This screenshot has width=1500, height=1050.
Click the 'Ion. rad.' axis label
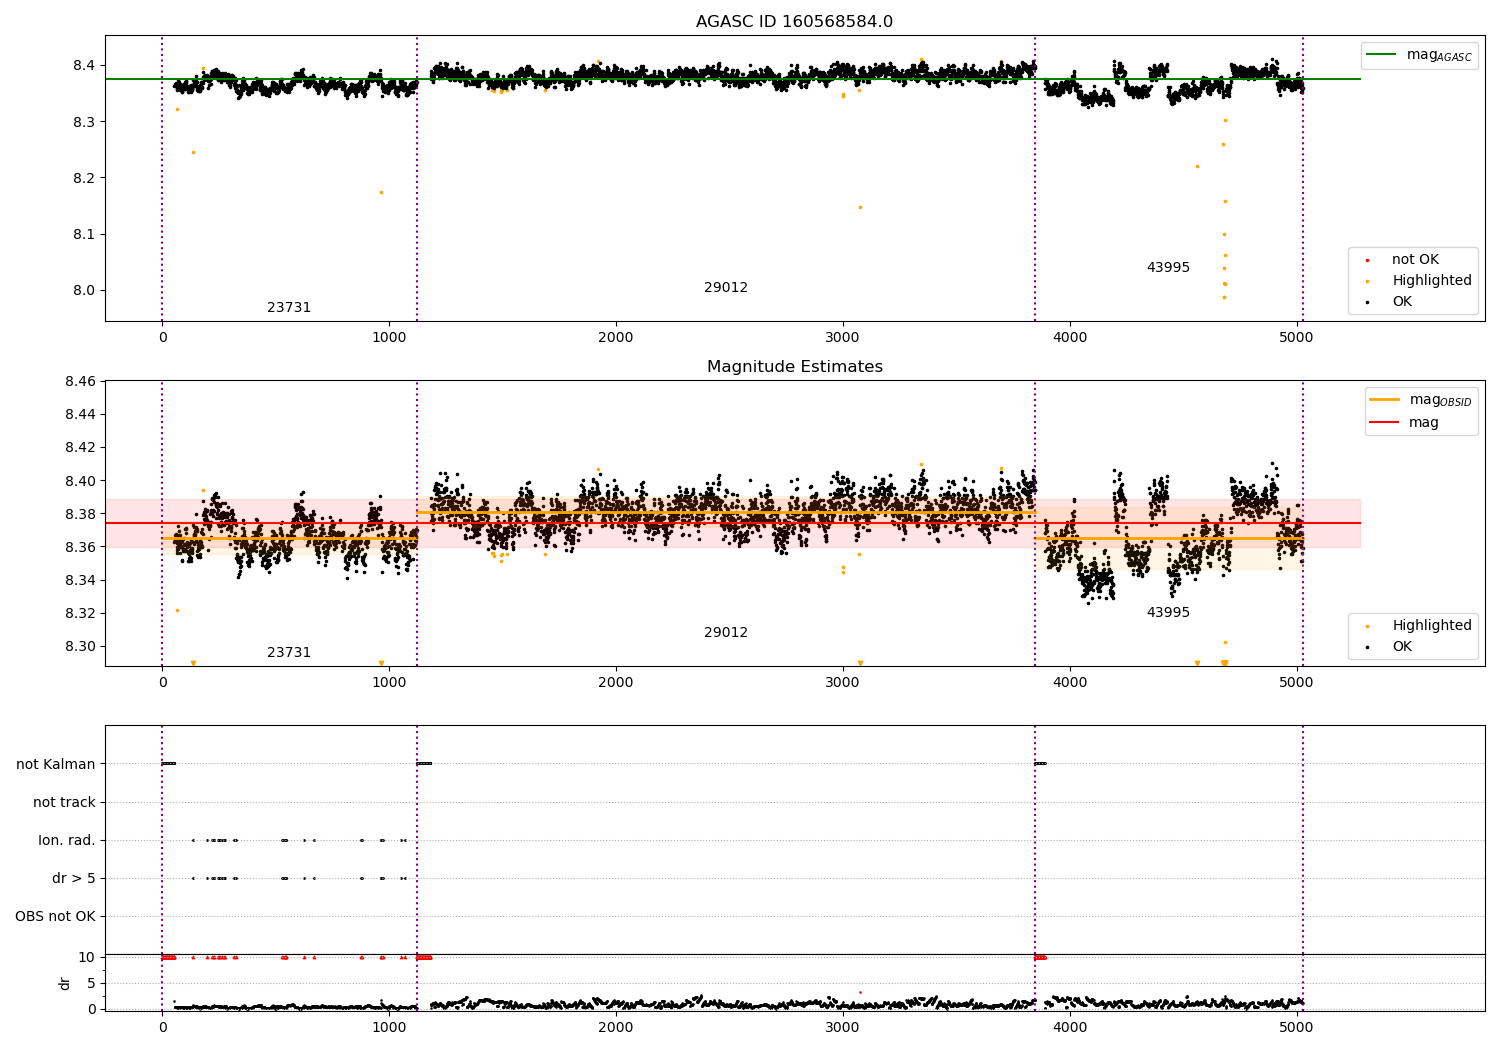pyautogui.click(x=67, y=841)
